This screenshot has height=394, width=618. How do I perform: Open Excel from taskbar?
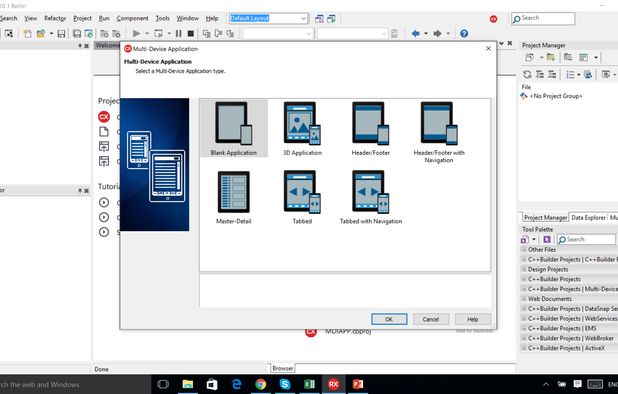pyautogui.click(x=309, y=384)
